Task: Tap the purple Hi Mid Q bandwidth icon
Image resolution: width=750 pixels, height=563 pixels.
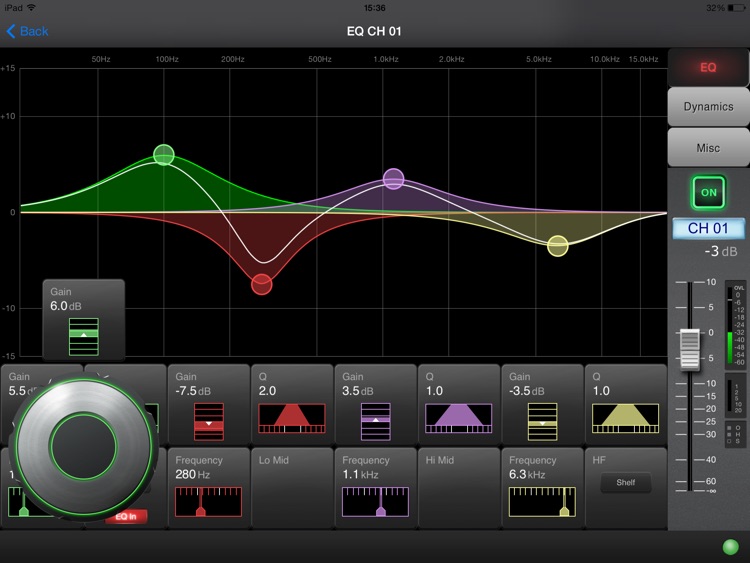Action: point(459,419)
